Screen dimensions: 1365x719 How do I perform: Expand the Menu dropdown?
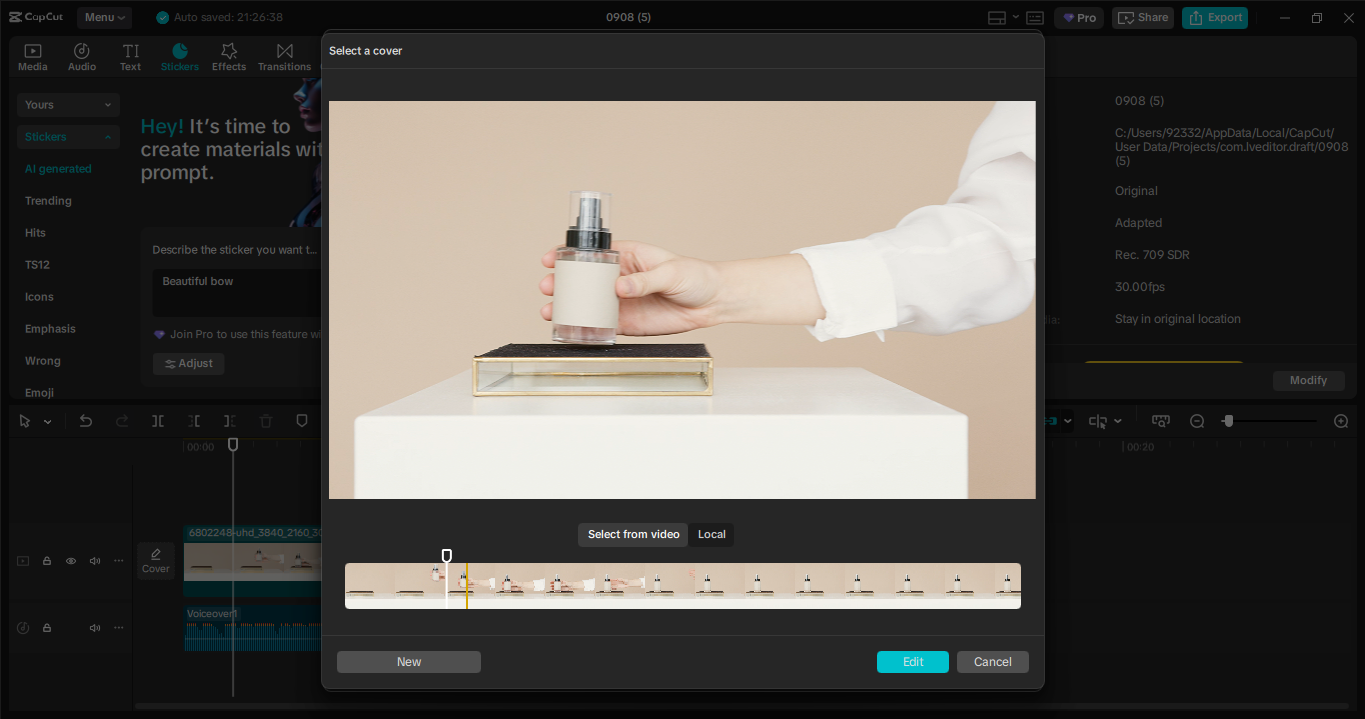(105, 17)
